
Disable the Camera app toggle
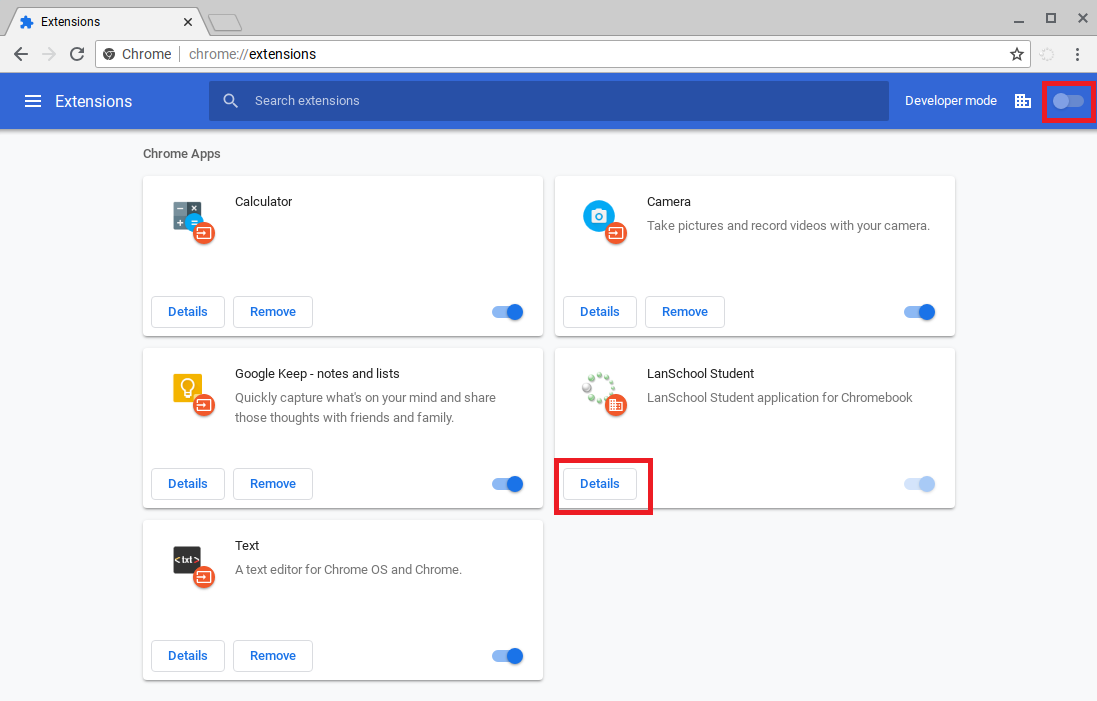coord(920,312)
